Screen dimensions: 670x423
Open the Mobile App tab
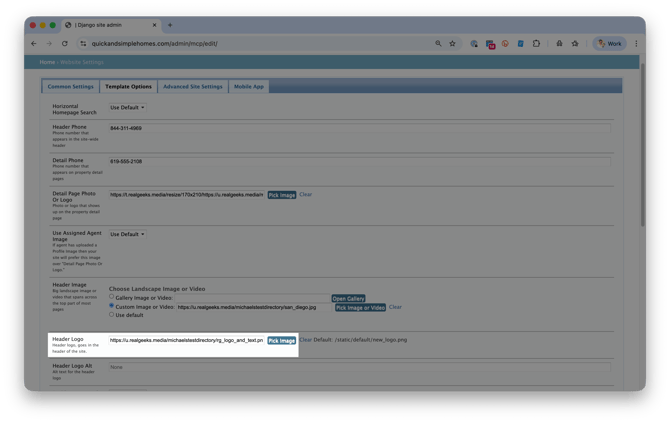[249, 86]
